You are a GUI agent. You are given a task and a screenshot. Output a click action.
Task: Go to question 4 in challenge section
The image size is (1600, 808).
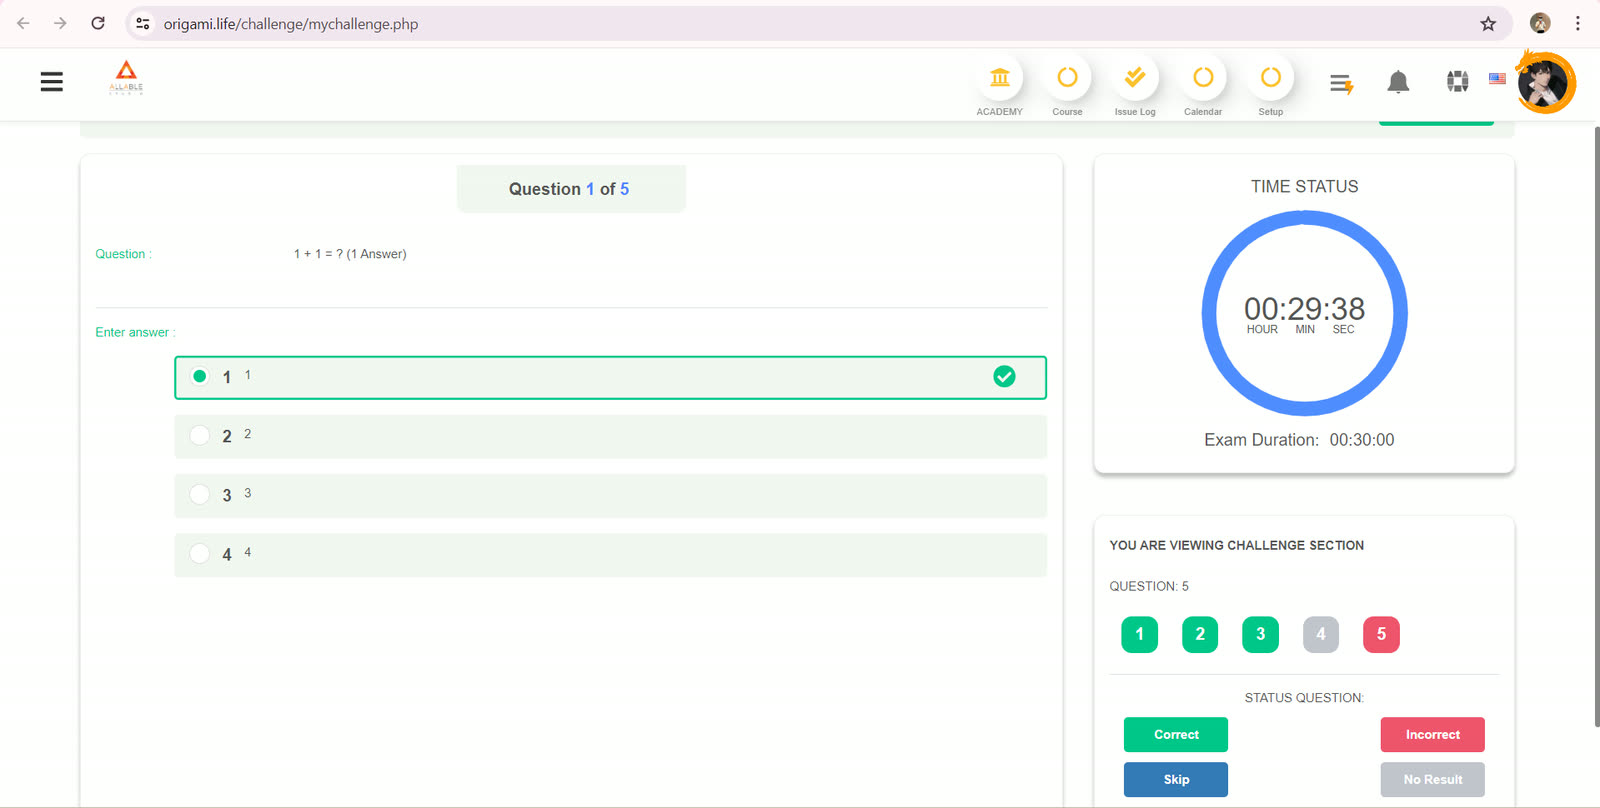pos(1320,634)
